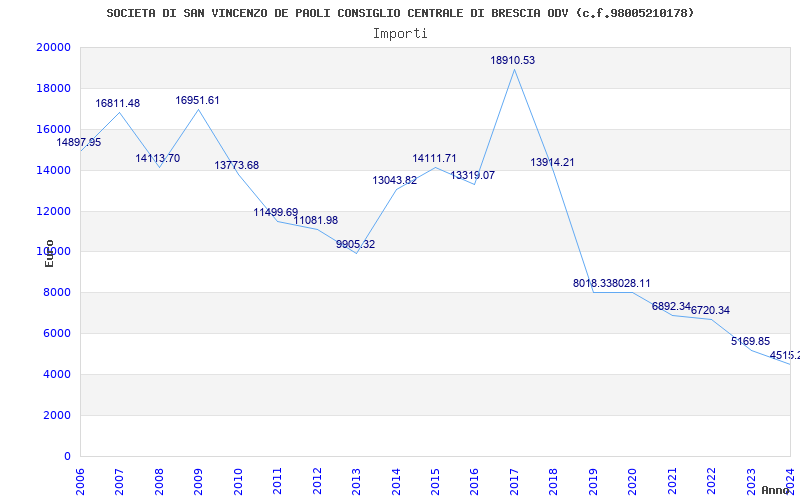
Task: Click the chart title with c.f. 98005210178
Action: pos(401,13)
